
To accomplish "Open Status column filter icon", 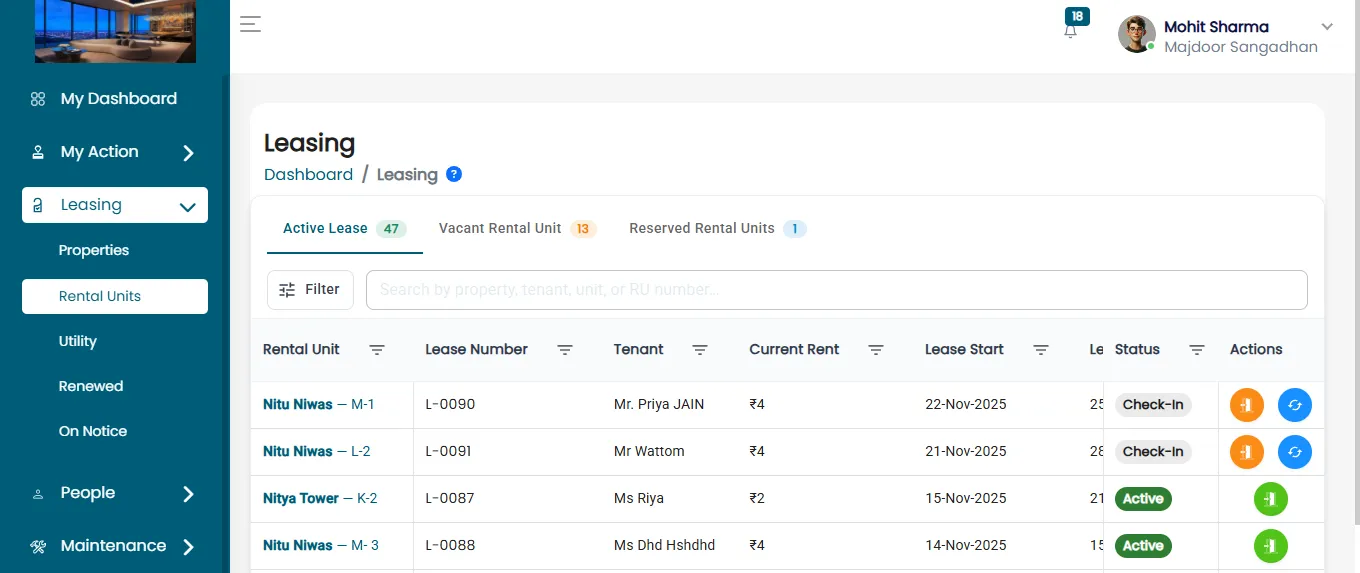I will click(x=1197, y=349).
